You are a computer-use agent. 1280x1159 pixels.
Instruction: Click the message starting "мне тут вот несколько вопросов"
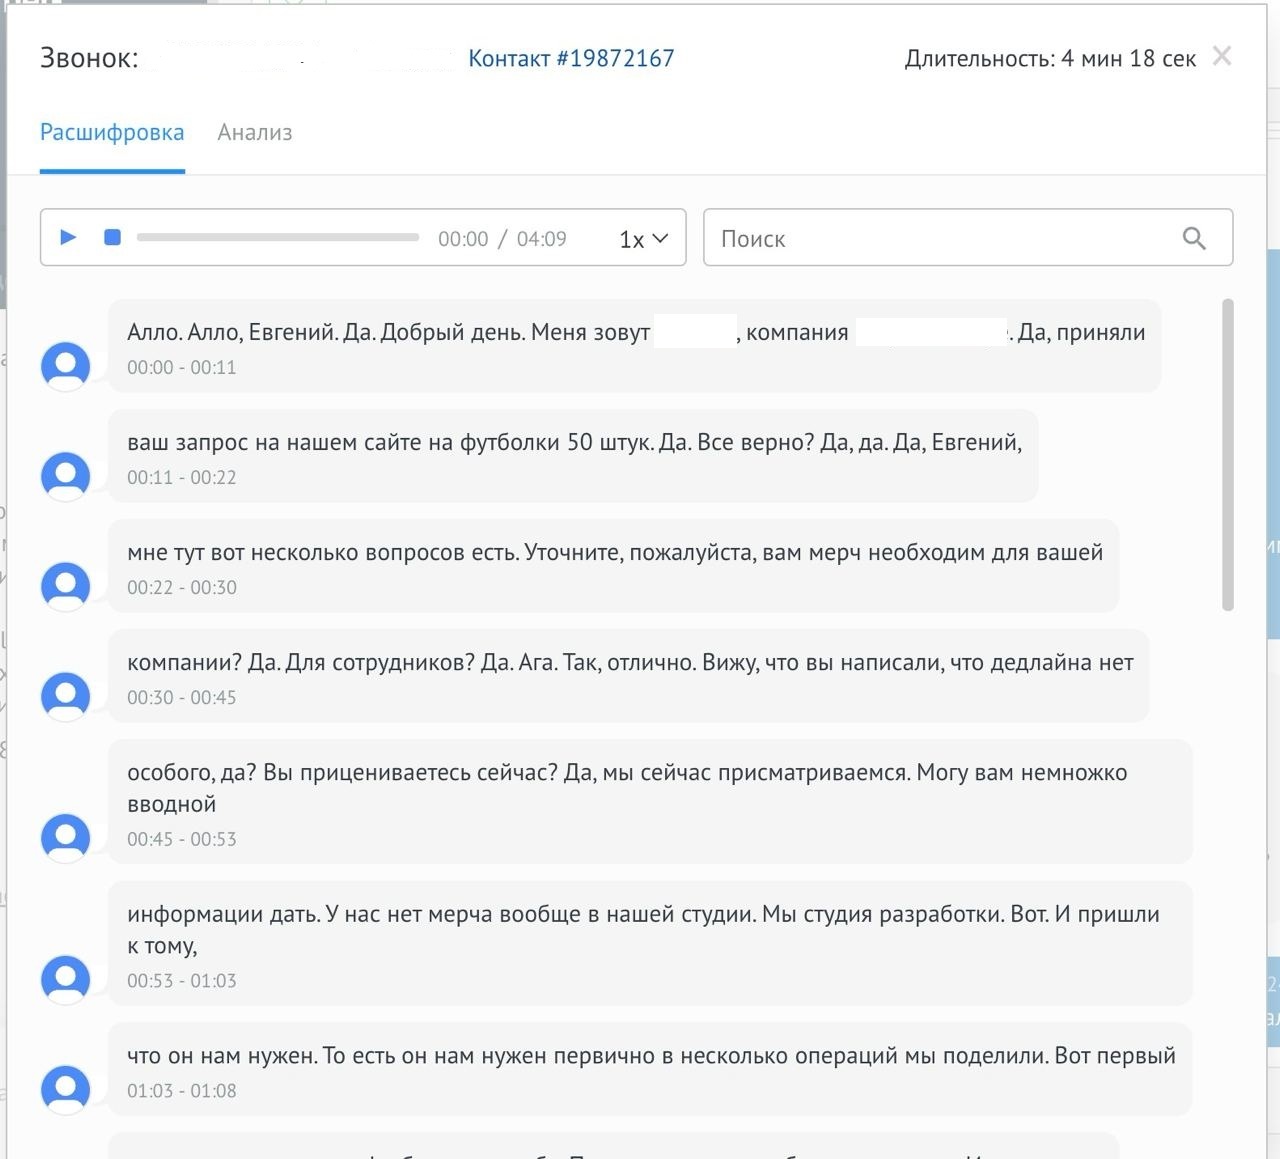[613, 566]
